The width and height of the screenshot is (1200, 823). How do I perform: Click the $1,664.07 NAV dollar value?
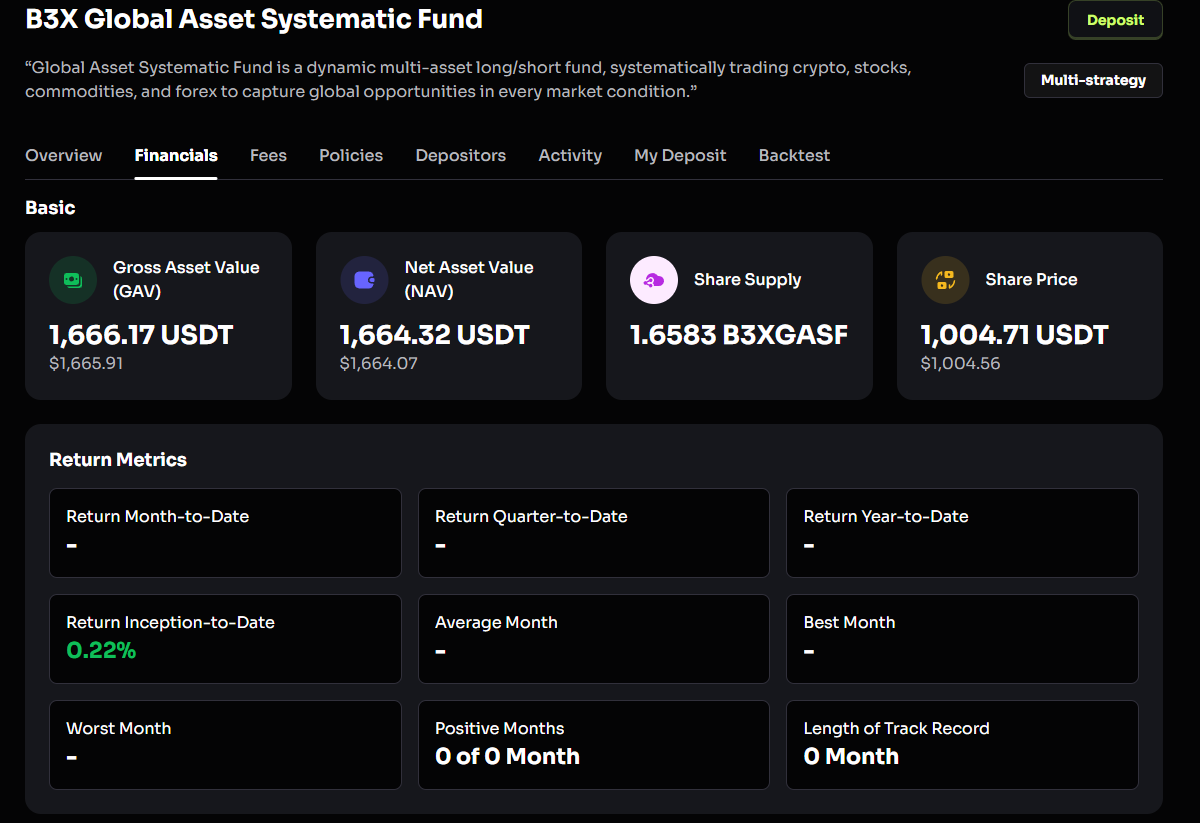(x=379, y=363)
